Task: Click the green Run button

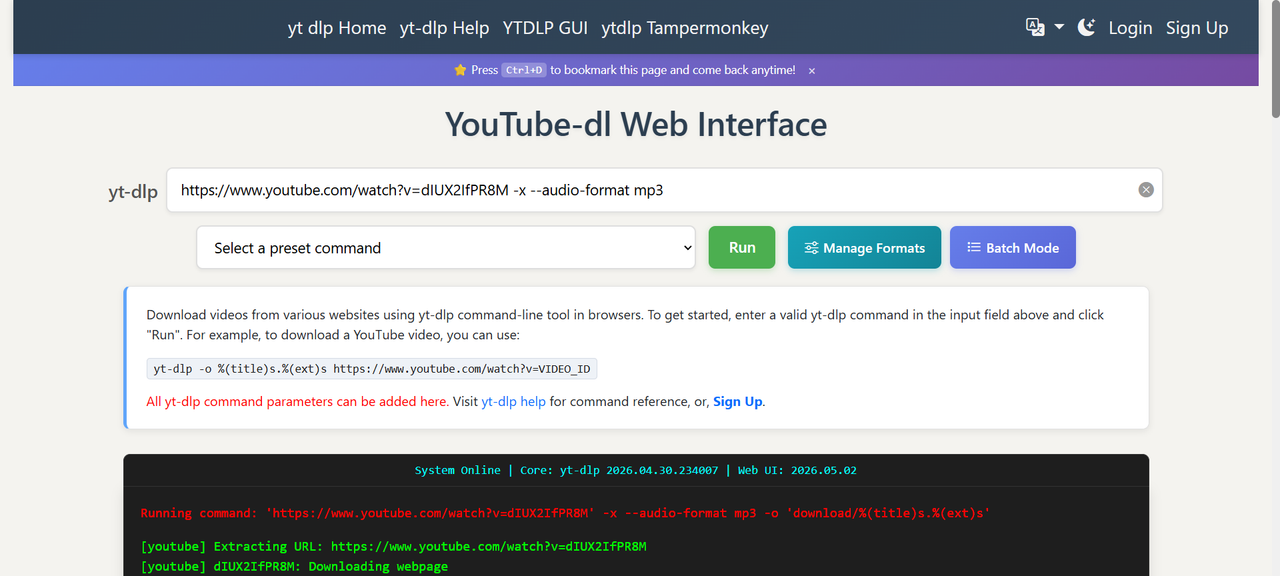Action: click(x=742, y=248)
